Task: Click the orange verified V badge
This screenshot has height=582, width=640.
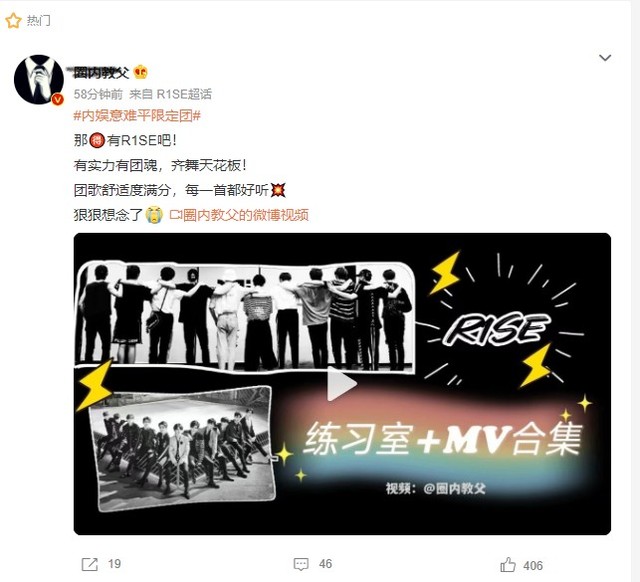Action: tap(58, 99)
